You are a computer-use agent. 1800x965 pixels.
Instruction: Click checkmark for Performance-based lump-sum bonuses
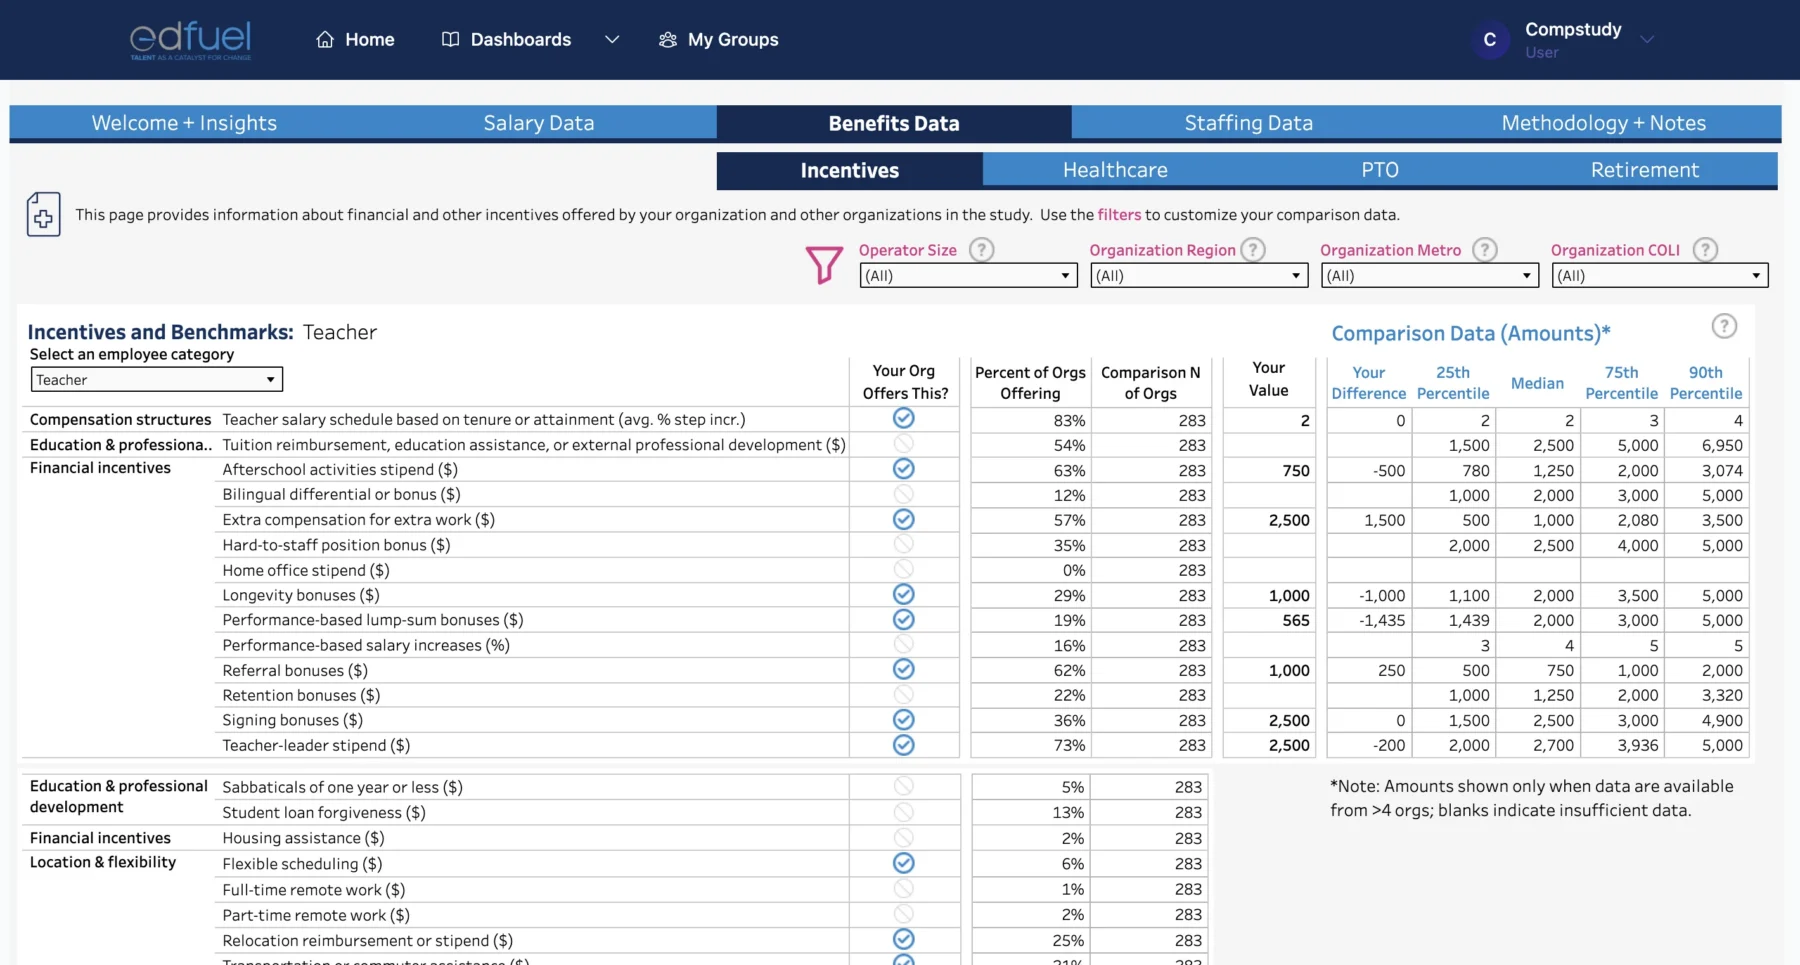(x=903, y=619)
